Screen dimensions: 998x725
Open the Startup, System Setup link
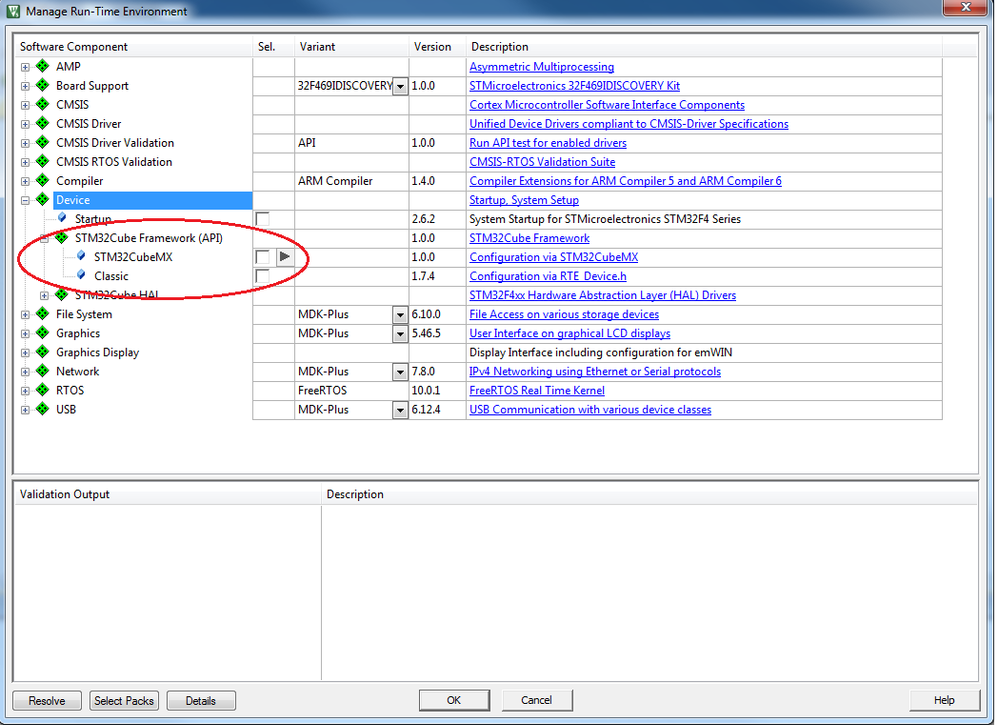click(x=524, y=201)
